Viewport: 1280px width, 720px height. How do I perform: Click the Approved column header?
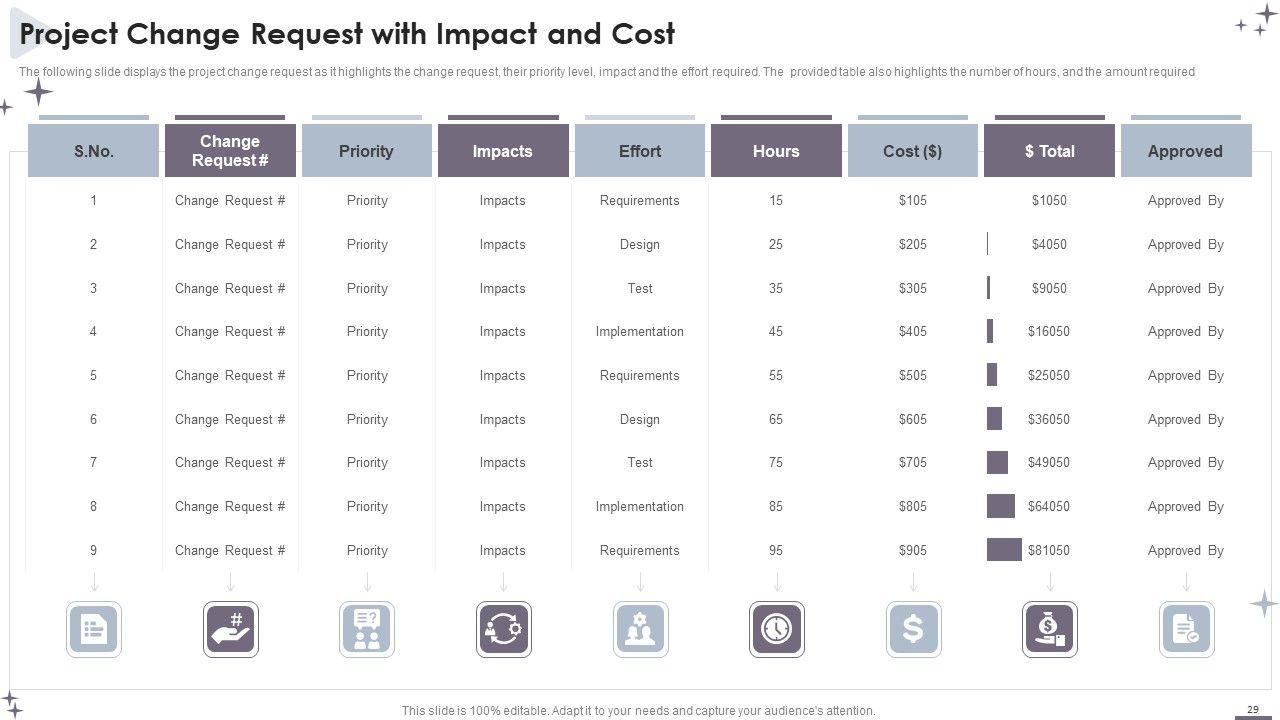(1185, 151)
